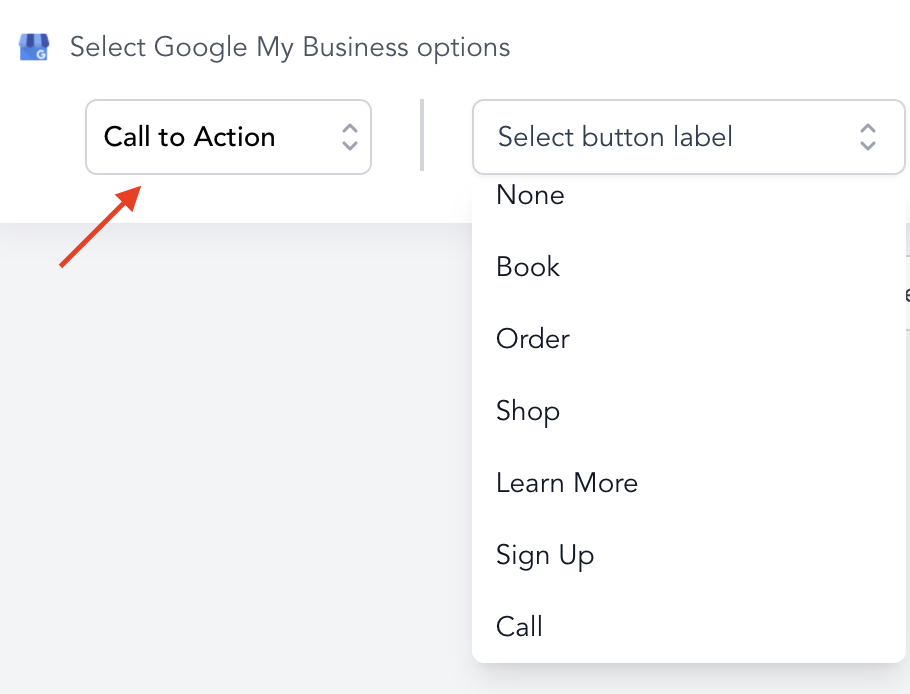Open the Call to Action post type dropdown
910x694 pixels.
[x=229, y=137]
